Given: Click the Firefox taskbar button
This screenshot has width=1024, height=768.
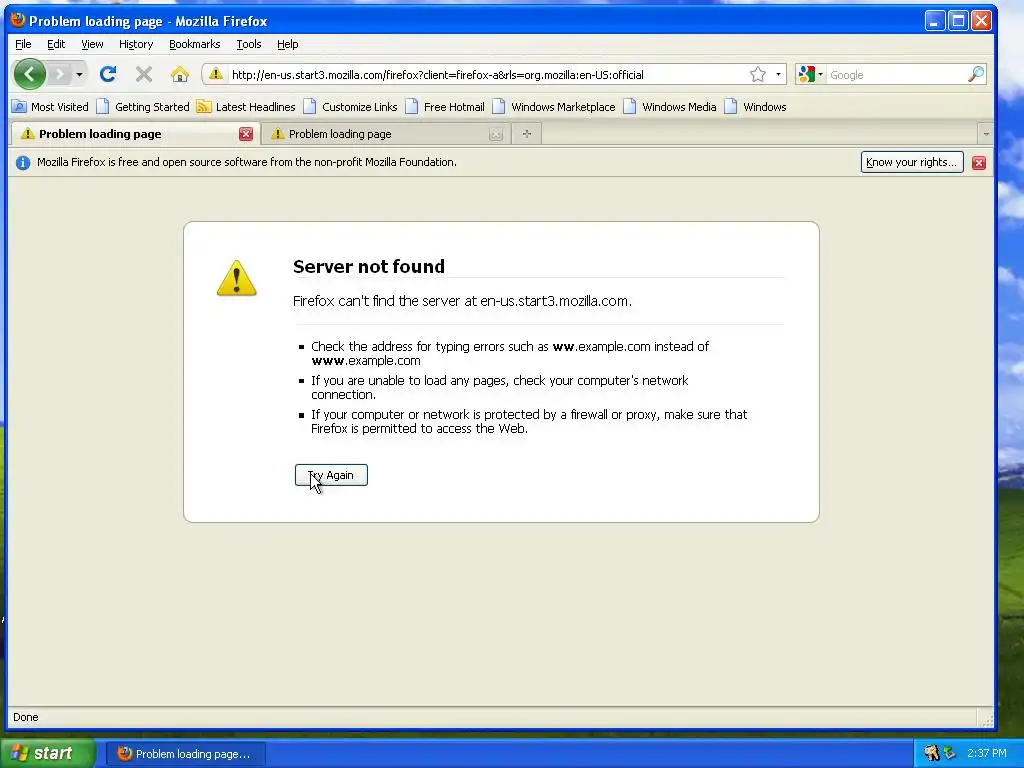Looking at the screenshot, I should [x=185, y=754].
